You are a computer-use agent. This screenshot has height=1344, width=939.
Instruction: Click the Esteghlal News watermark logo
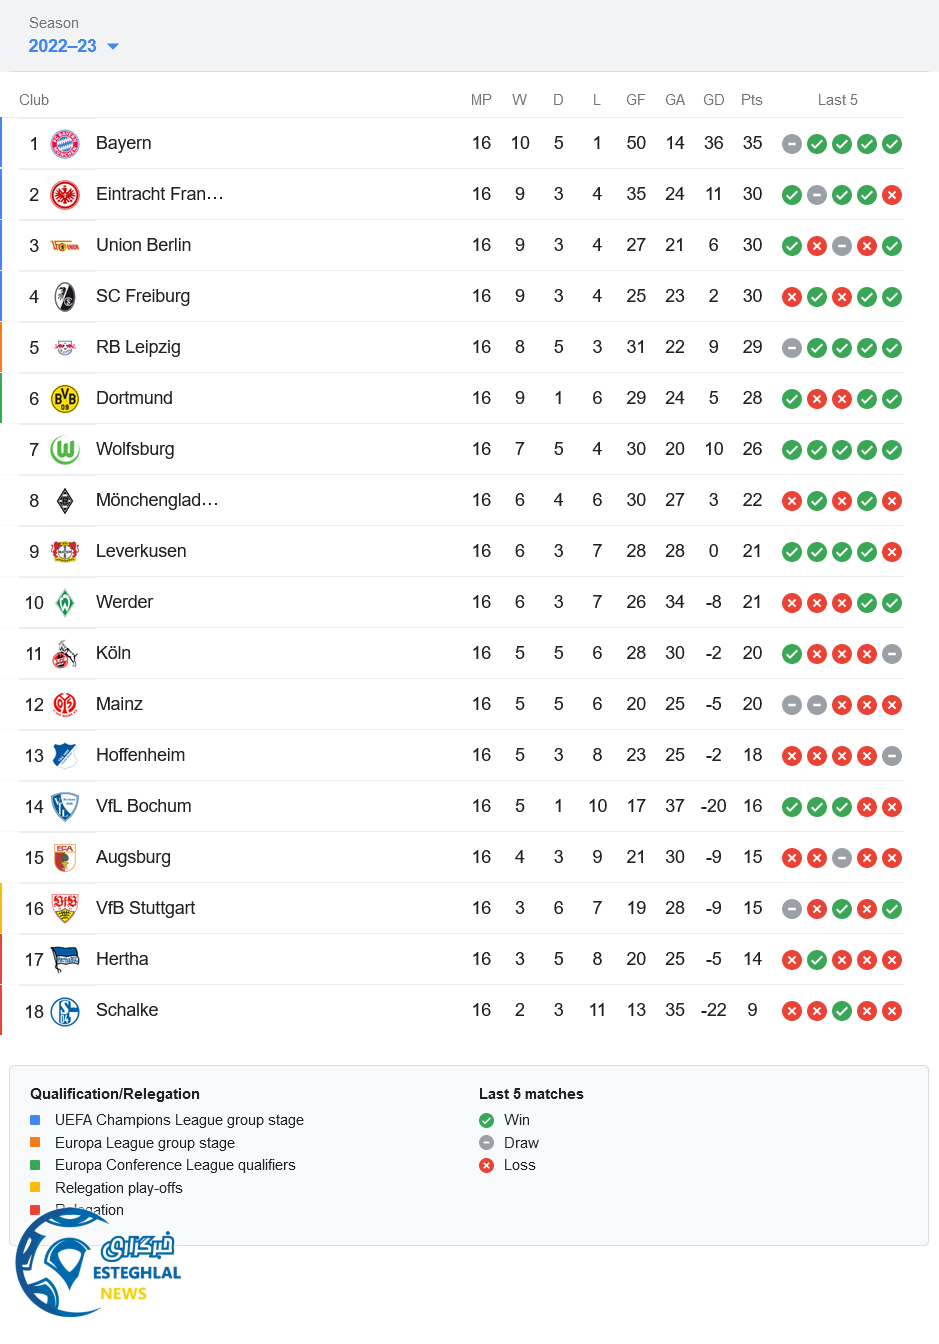click(x=98, y=1264)
